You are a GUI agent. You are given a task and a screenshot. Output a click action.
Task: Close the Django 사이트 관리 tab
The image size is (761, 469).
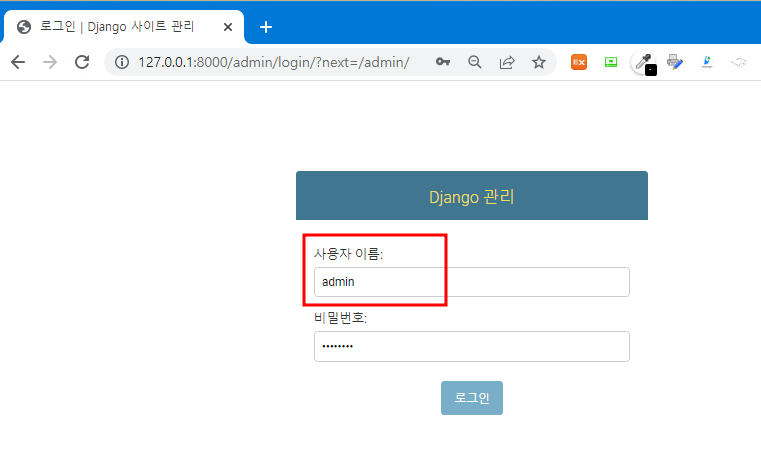point(228,27)
